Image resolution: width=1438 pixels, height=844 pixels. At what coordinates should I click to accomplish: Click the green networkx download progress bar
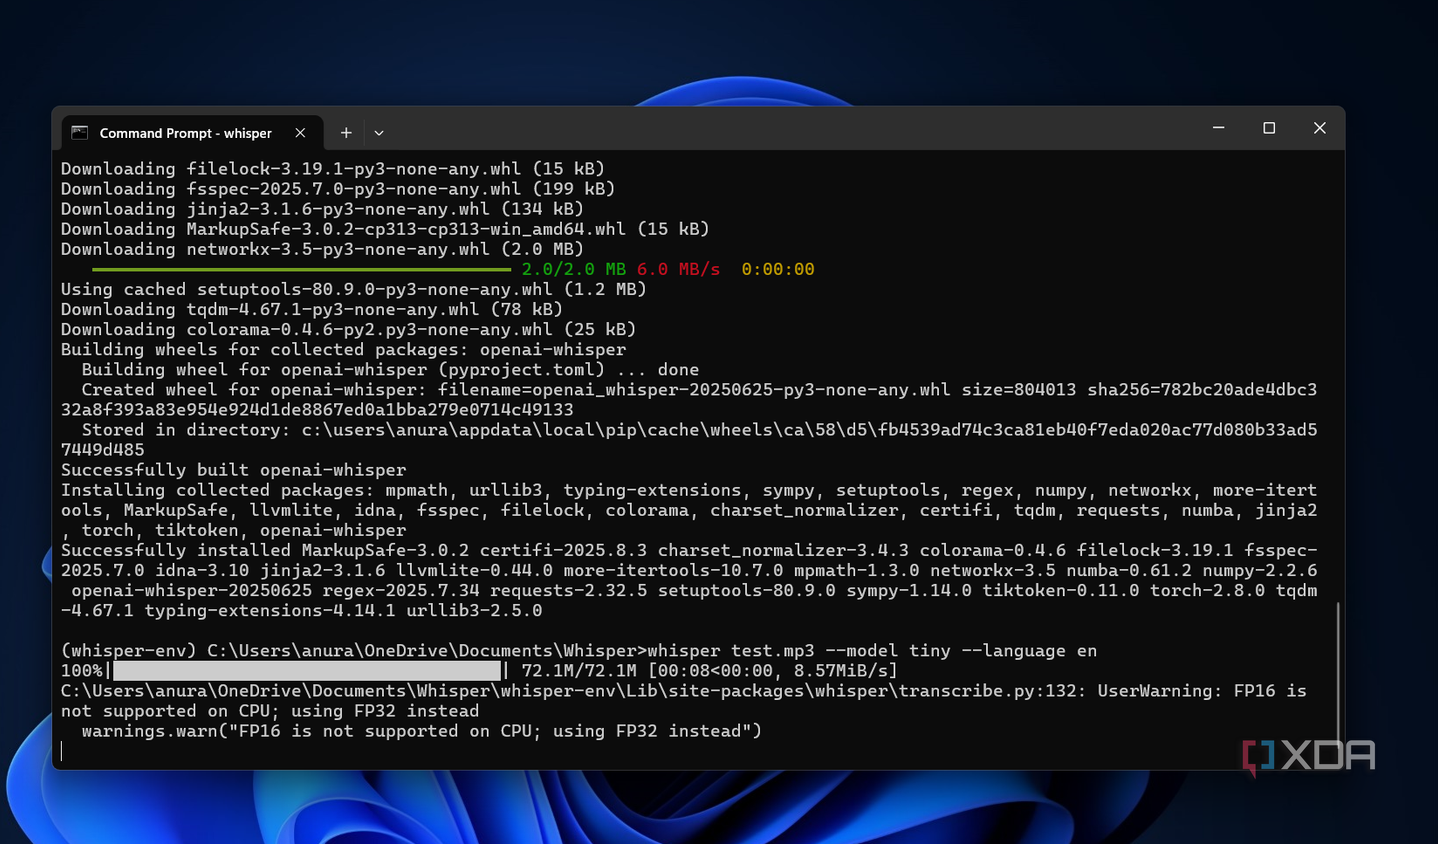point(302,269)
